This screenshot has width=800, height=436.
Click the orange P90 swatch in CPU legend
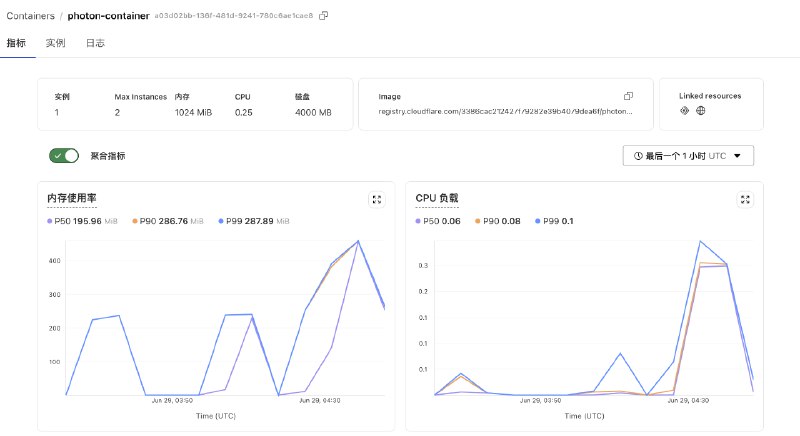click(478, 220)
